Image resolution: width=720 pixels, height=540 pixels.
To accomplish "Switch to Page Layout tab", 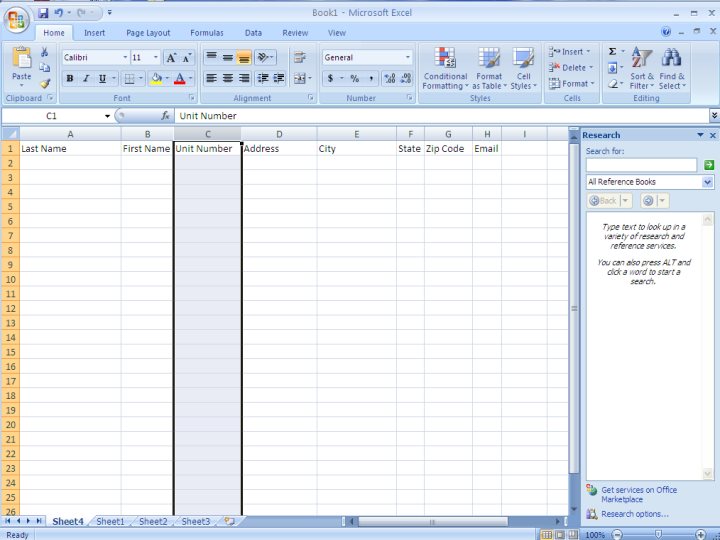I will pos(148,33).
